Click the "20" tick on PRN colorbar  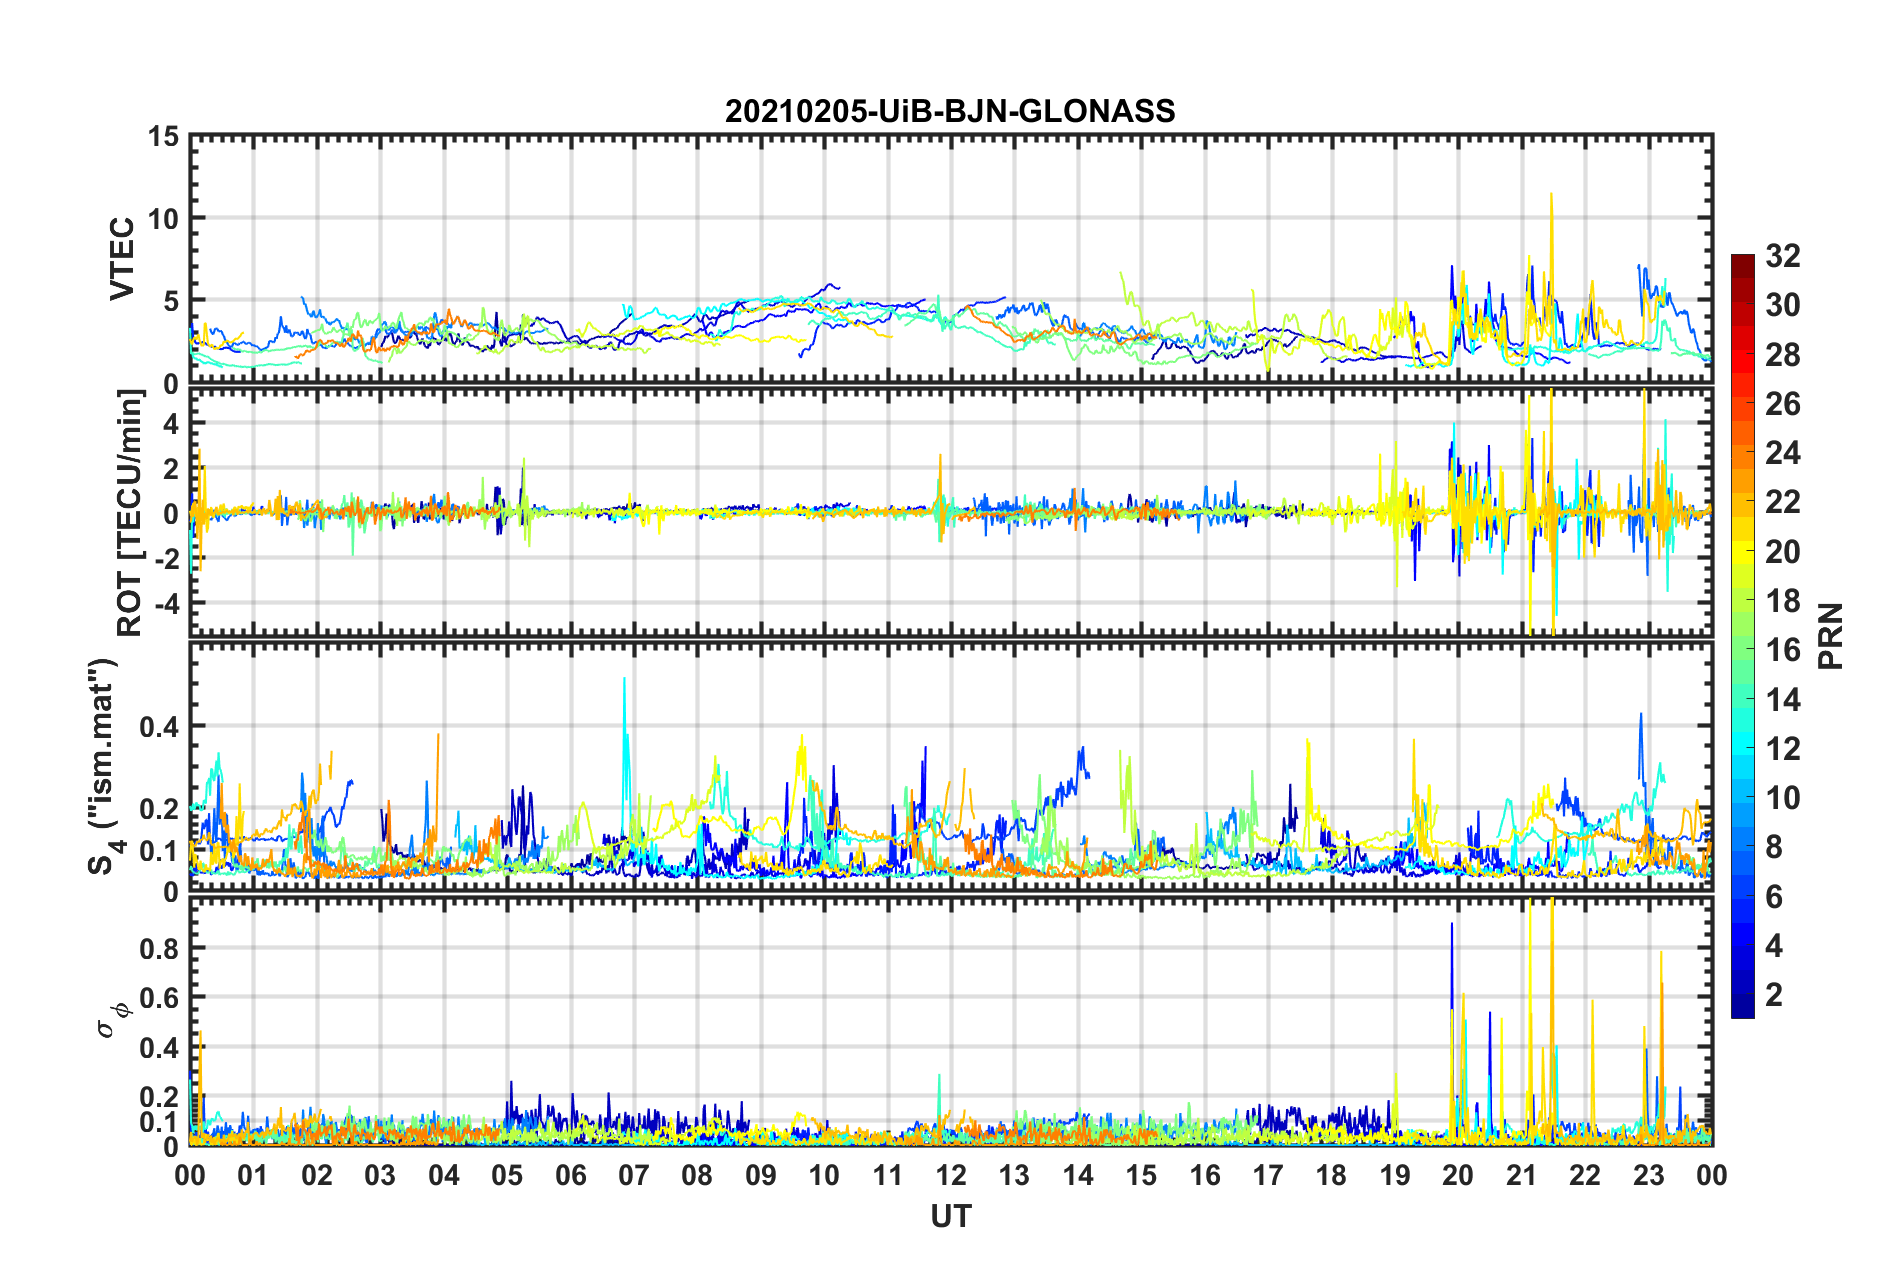(1783, 552)
